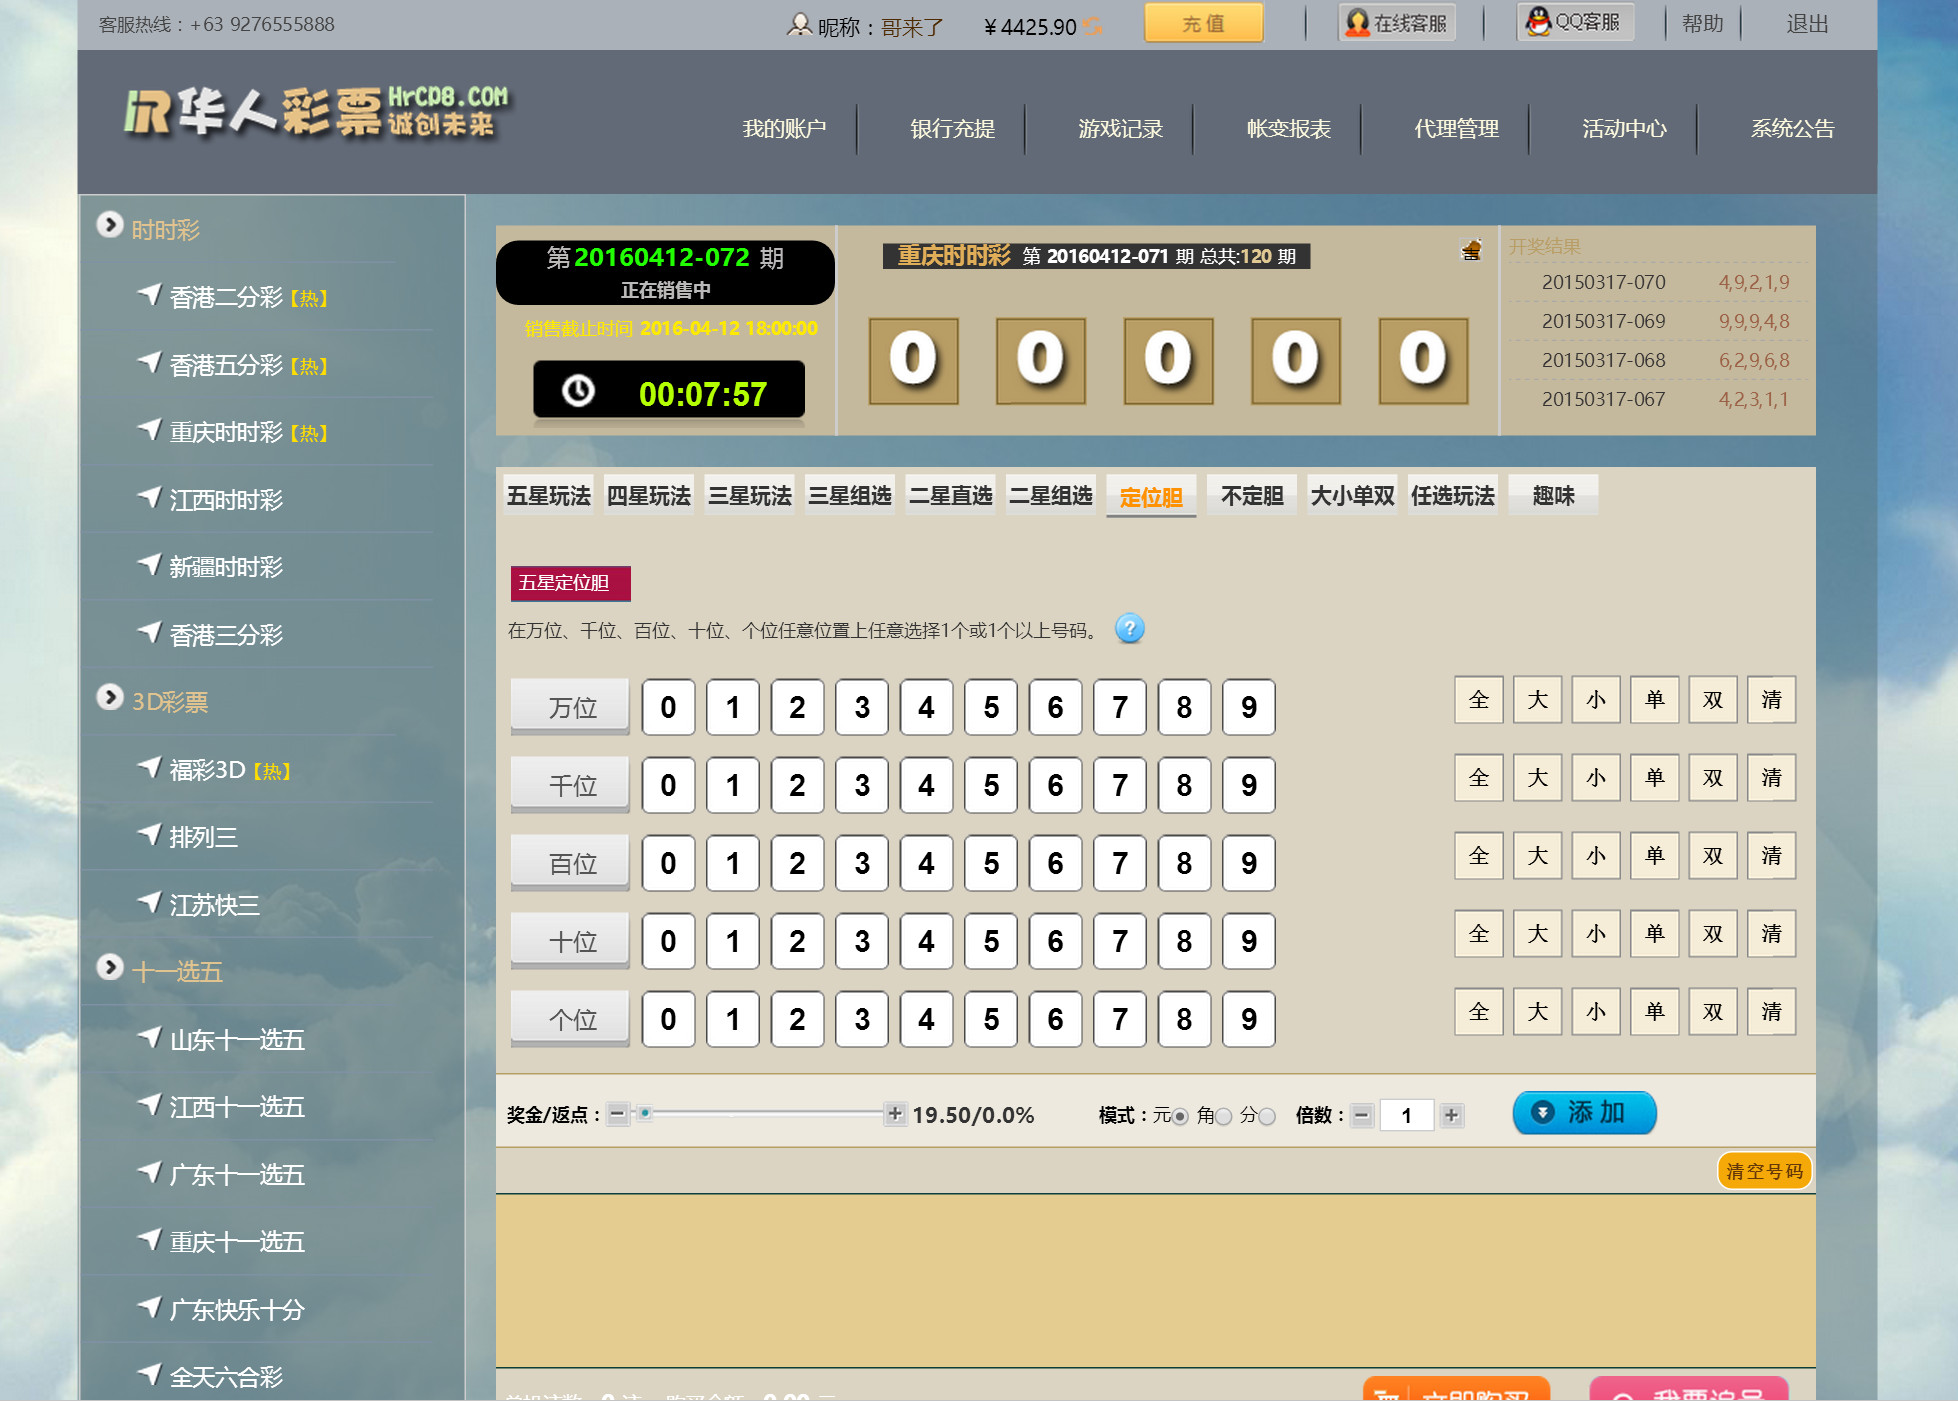
Task: Open QQ客服 penguin support button
Action: (x=1575, y=22)
